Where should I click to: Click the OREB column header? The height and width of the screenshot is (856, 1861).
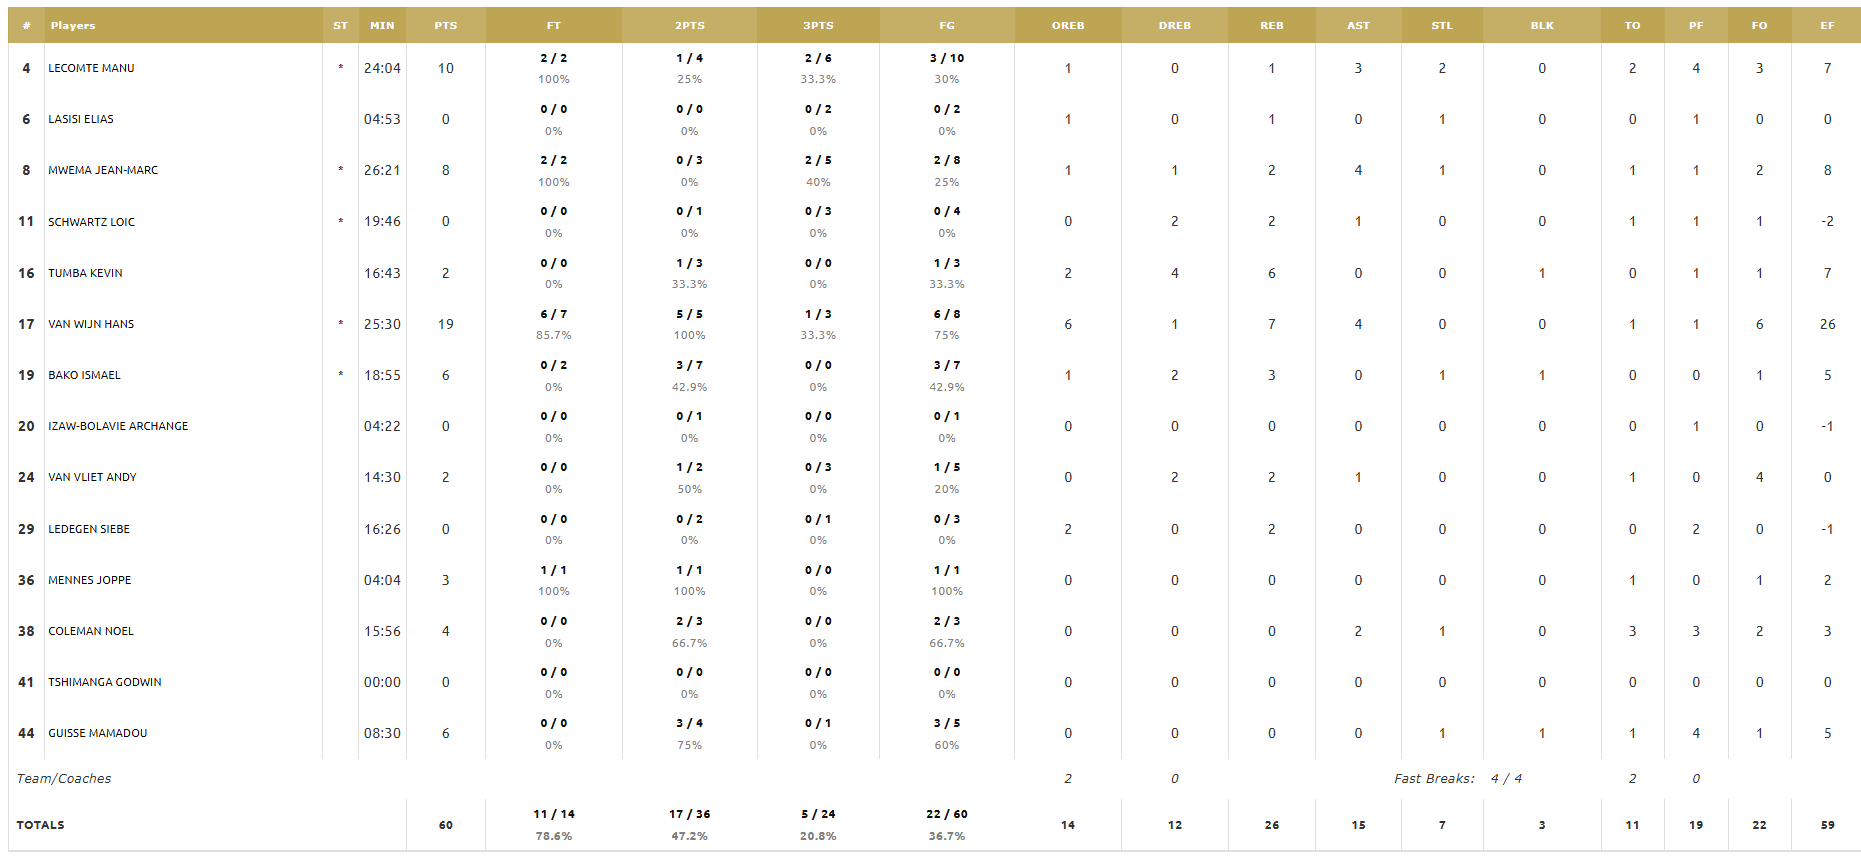point(1068,26)
